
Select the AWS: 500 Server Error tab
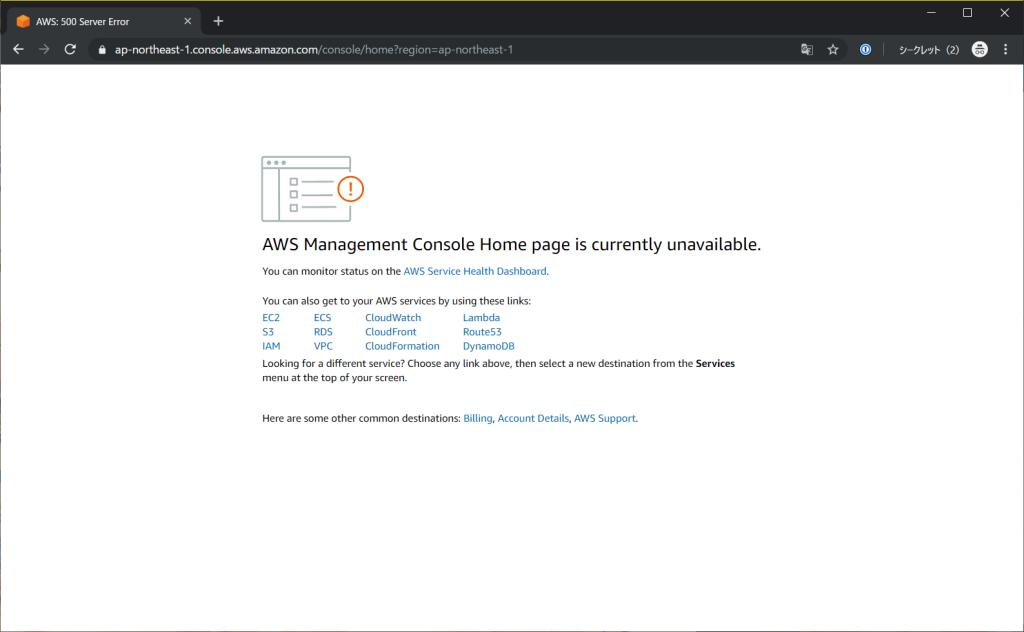(101, 21)
